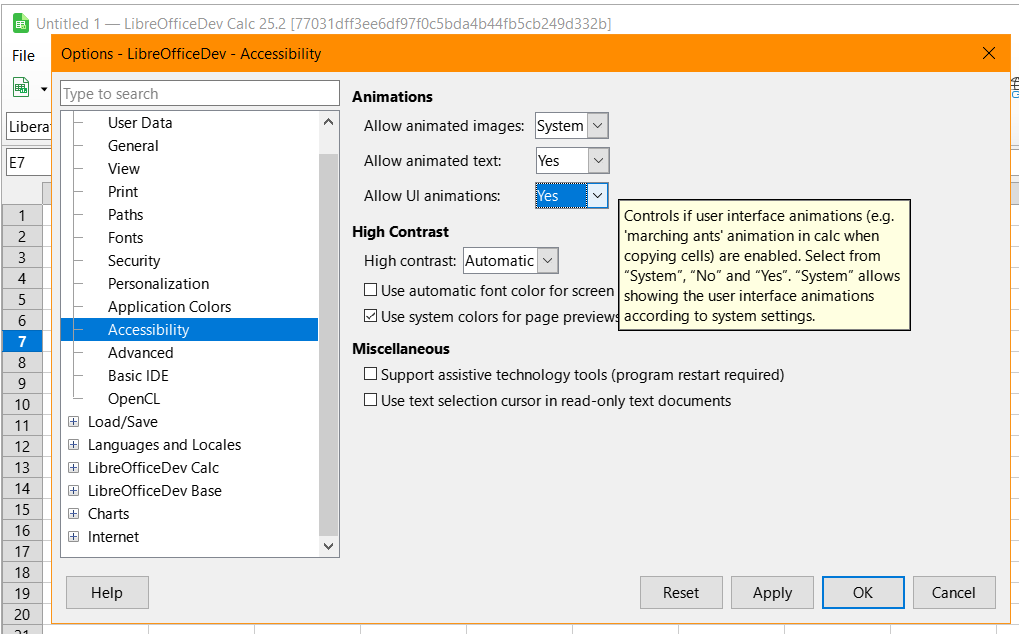1019x634 pixels.
Task: Click the Apply button
Action: [772, 592]
